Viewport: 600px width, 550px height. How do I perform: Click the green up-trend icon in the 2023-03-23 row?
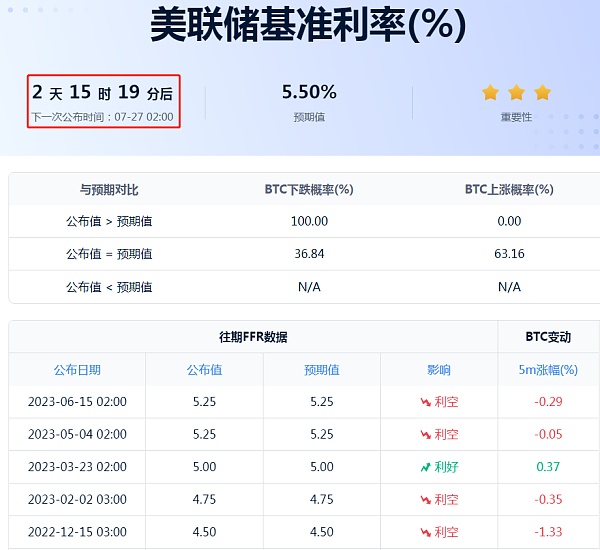(x=426, y=467)
